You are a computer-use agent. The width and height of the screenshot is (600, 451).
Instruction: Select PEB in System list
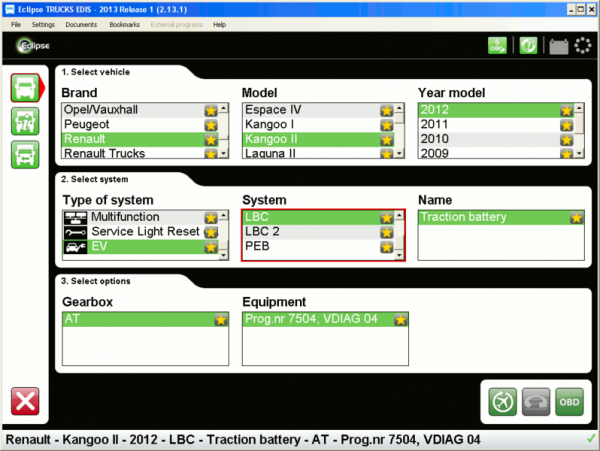(318, 246)
